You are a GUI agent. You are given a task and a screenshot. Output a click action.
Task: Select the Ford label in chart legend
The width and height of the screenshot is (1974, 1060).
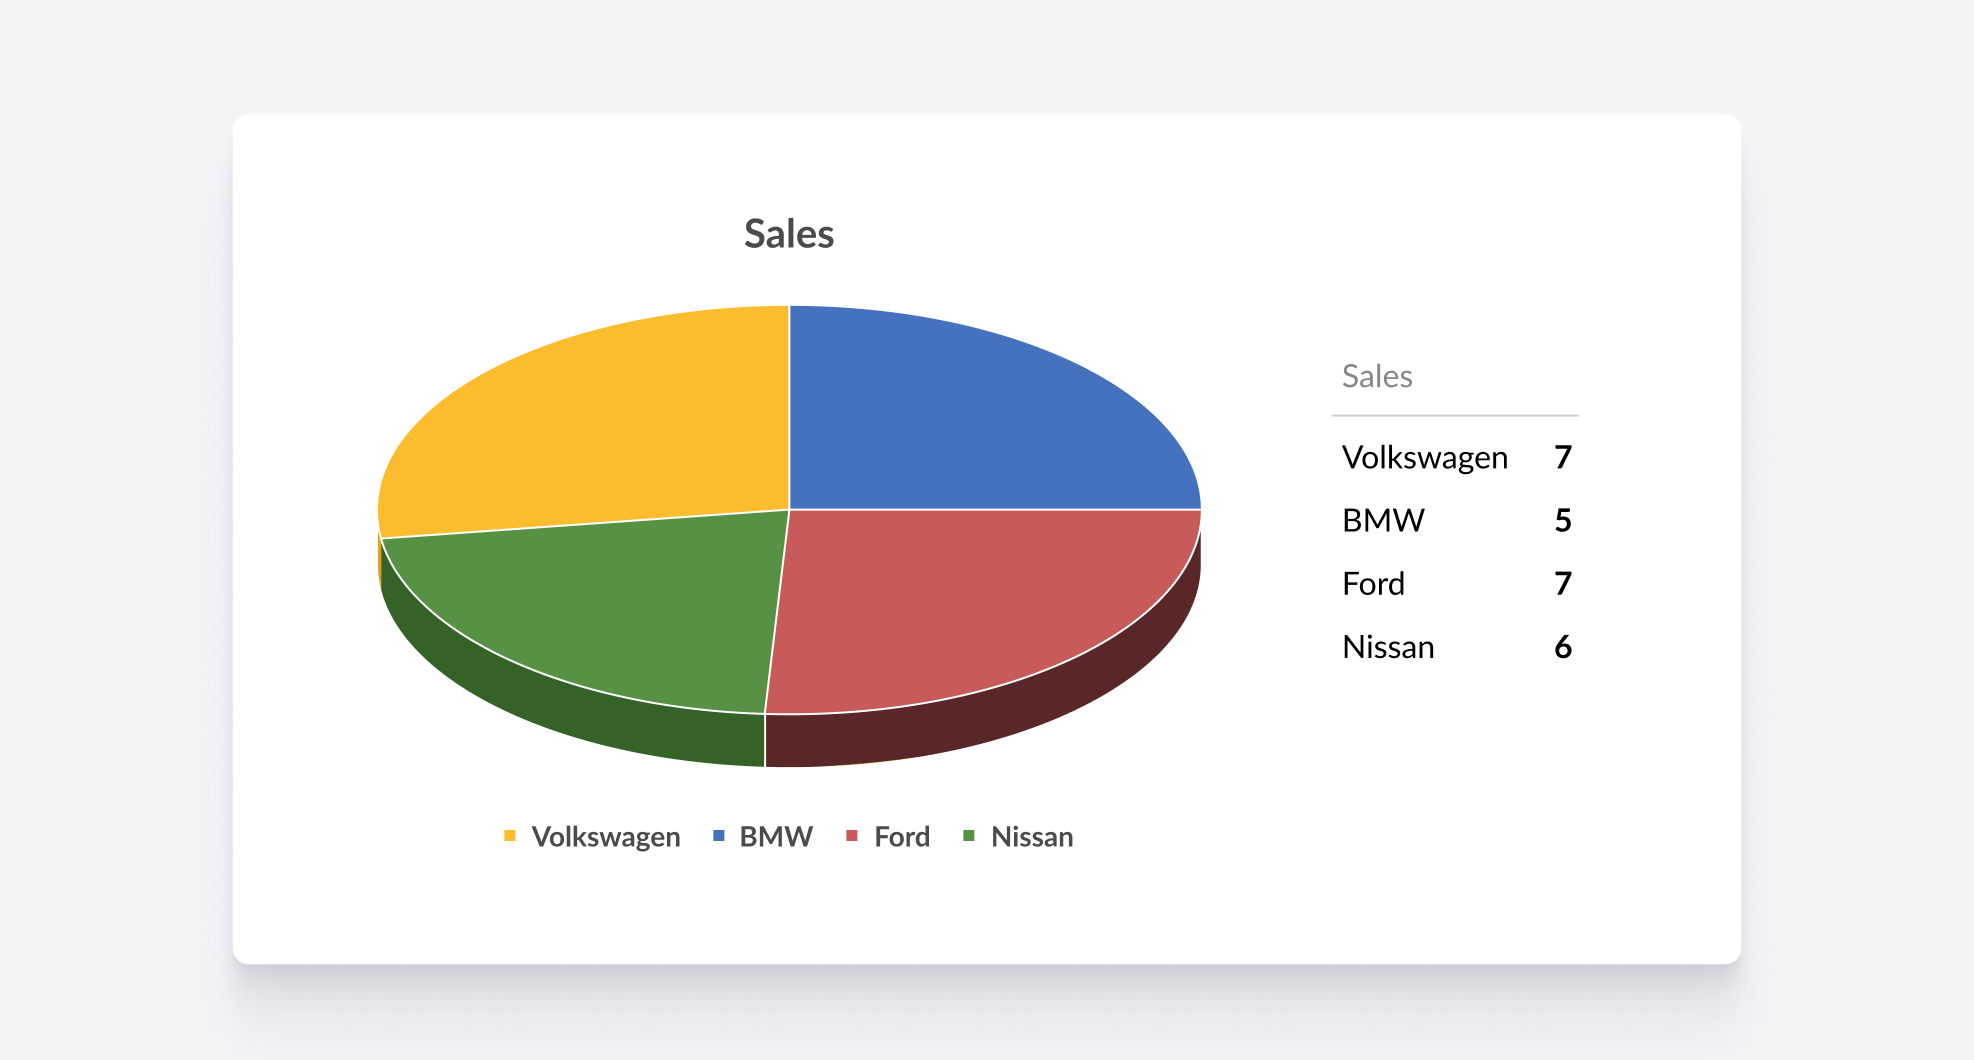(x=902, y=837)
